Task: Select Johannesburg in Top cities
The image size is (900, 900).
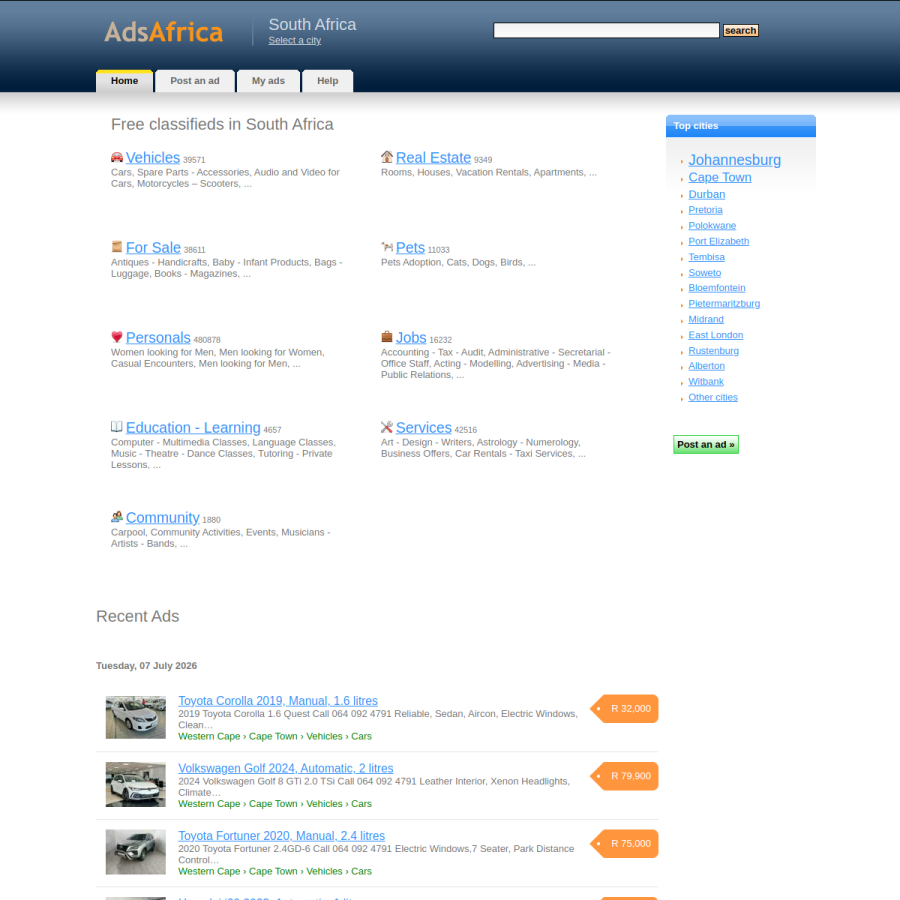Action: coord(735,160)
